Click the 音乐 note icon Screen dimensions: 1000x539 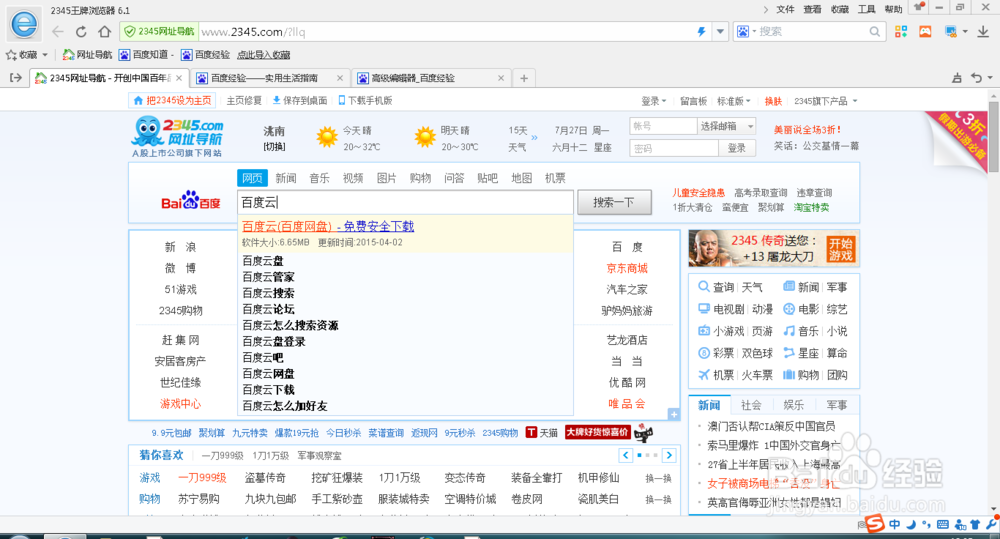[x=789, y=331]
